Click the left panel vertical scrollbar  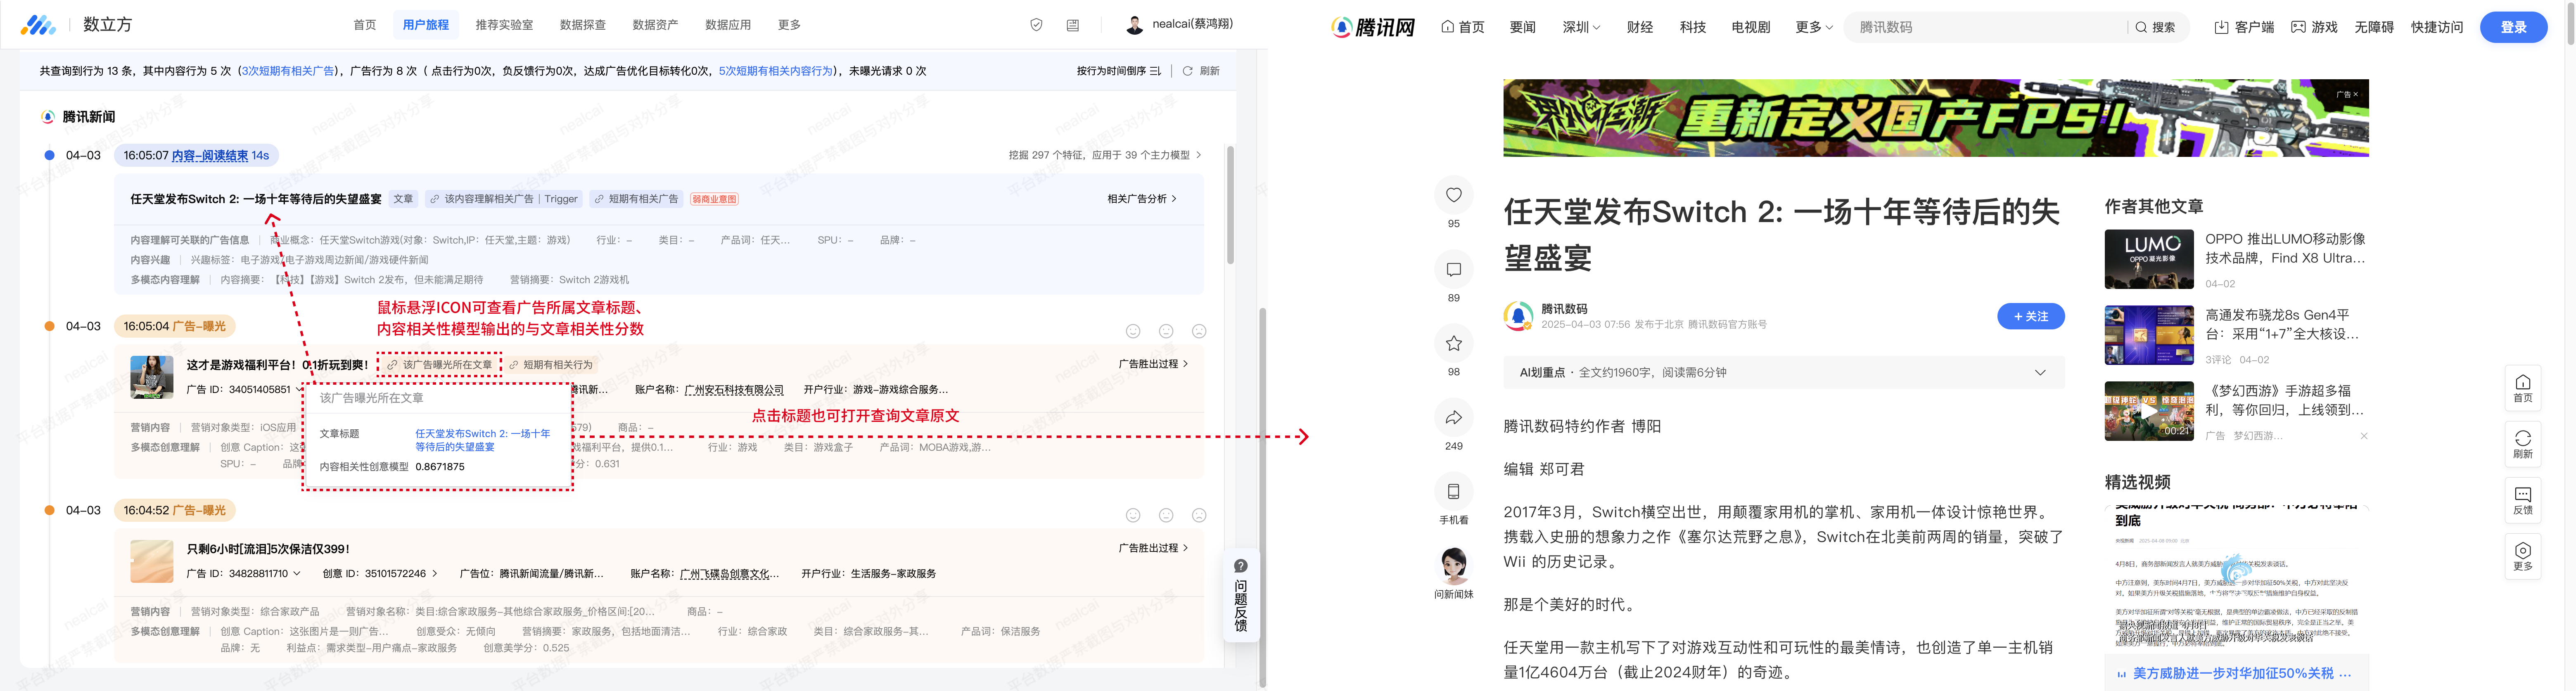(1230, 205)
